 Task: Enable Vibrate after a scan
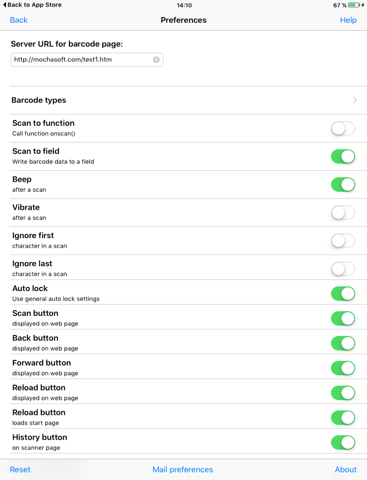(343, 212)
